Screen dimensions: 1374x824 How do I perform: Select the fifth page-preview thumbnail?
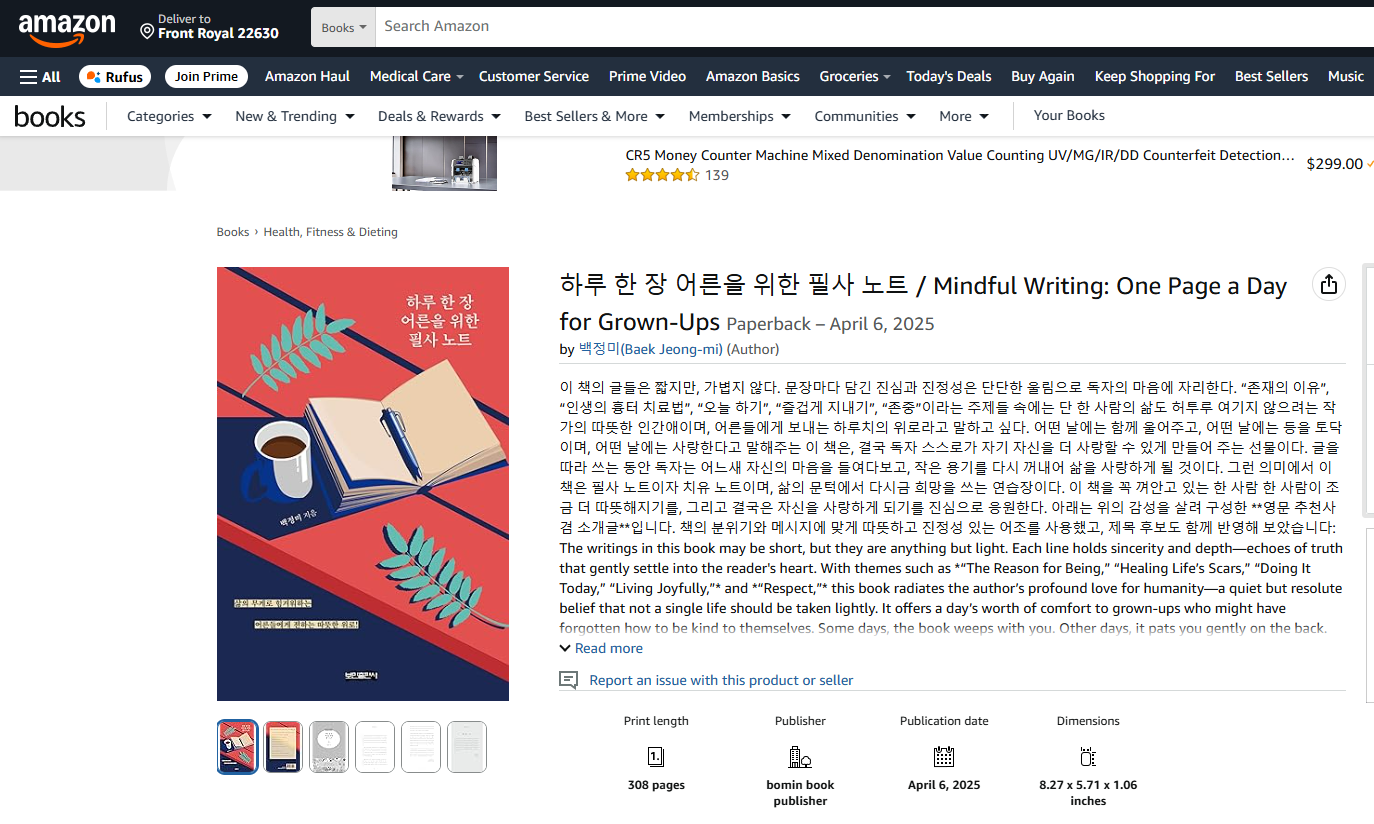pyautogui.click(x=421, y=747)
